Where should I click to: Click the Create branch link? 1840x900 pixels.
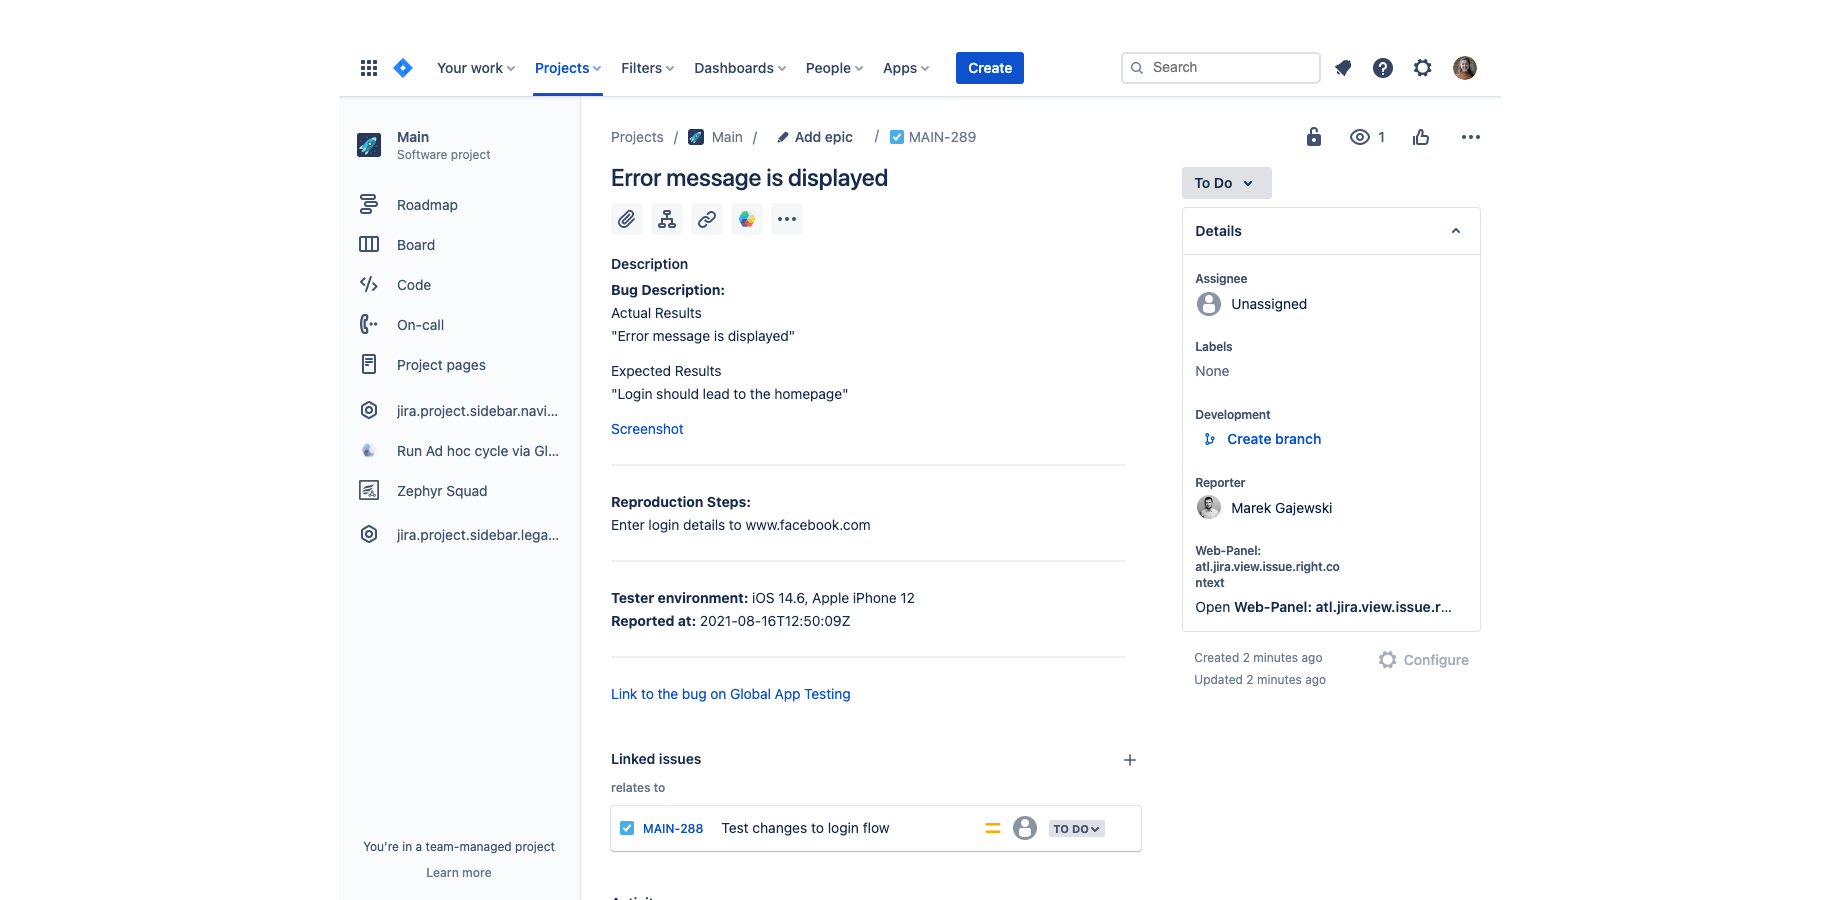(x=1274, y=439)
